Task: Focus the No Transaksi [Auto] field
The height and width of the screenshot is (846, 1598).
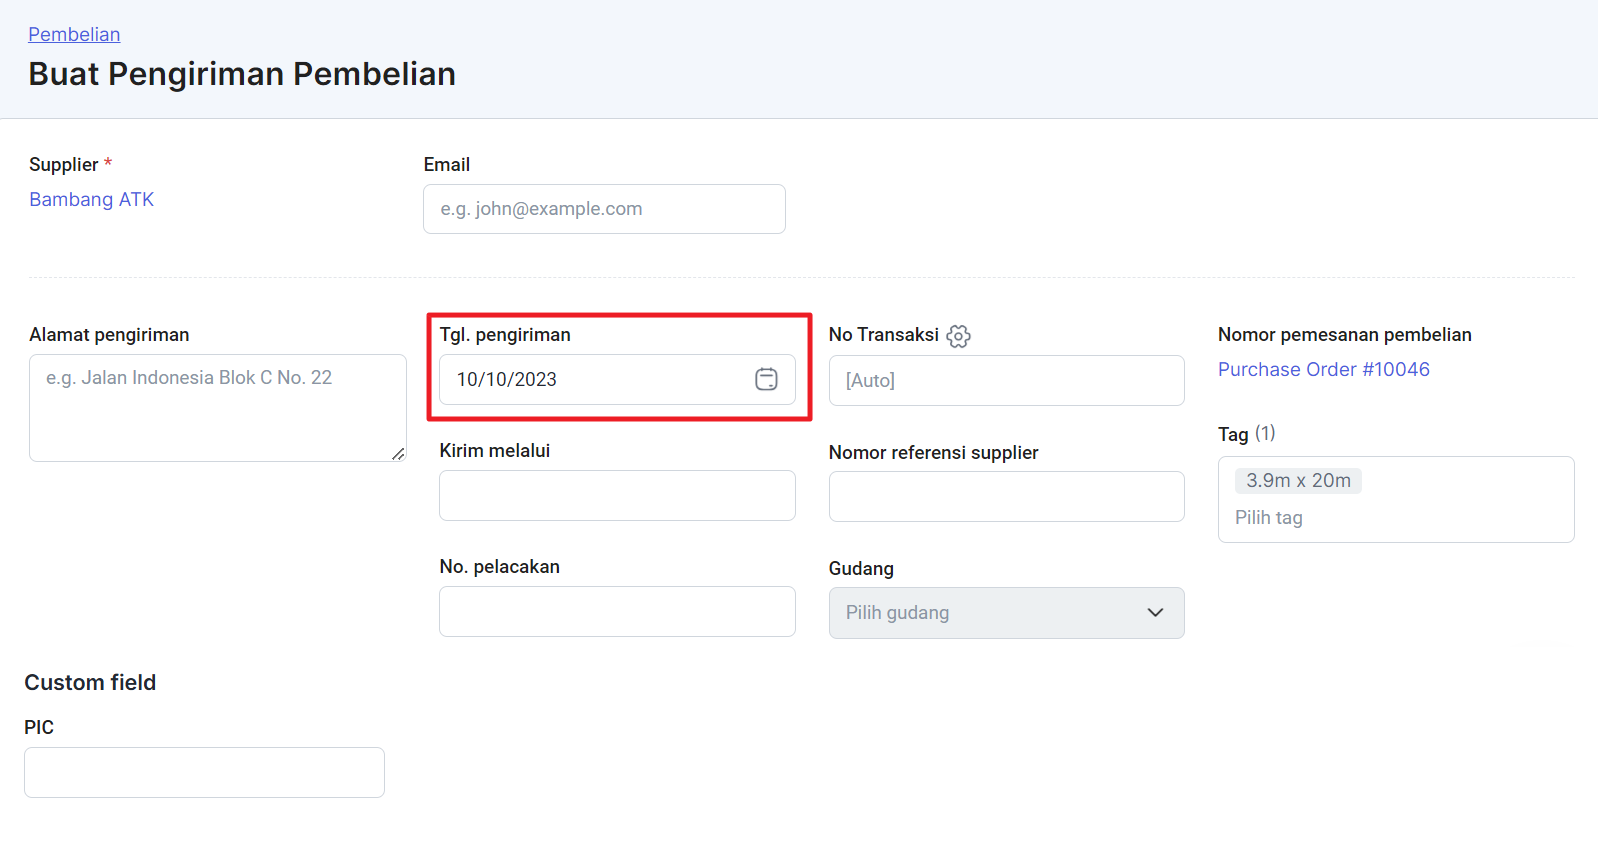Action: tap(1006, 381)
